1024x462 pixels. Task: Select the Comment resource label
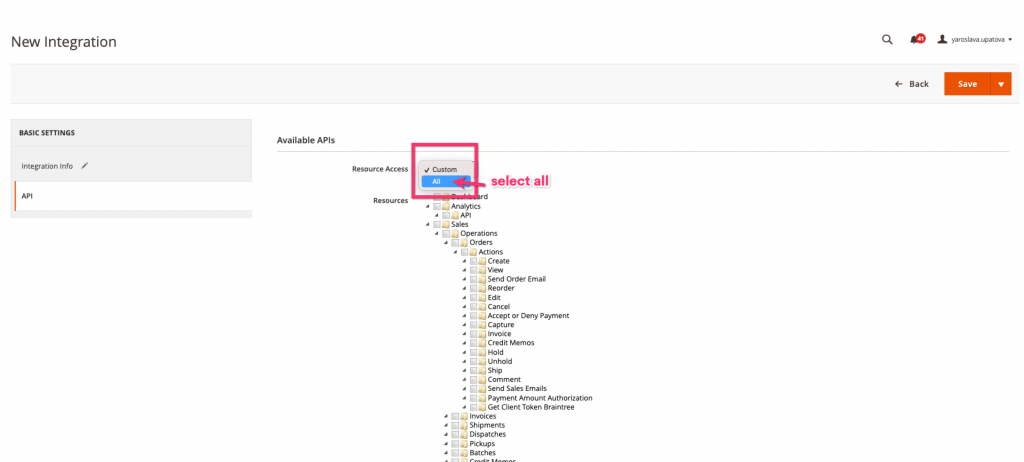pyautogui.click(x=504, y=380)
